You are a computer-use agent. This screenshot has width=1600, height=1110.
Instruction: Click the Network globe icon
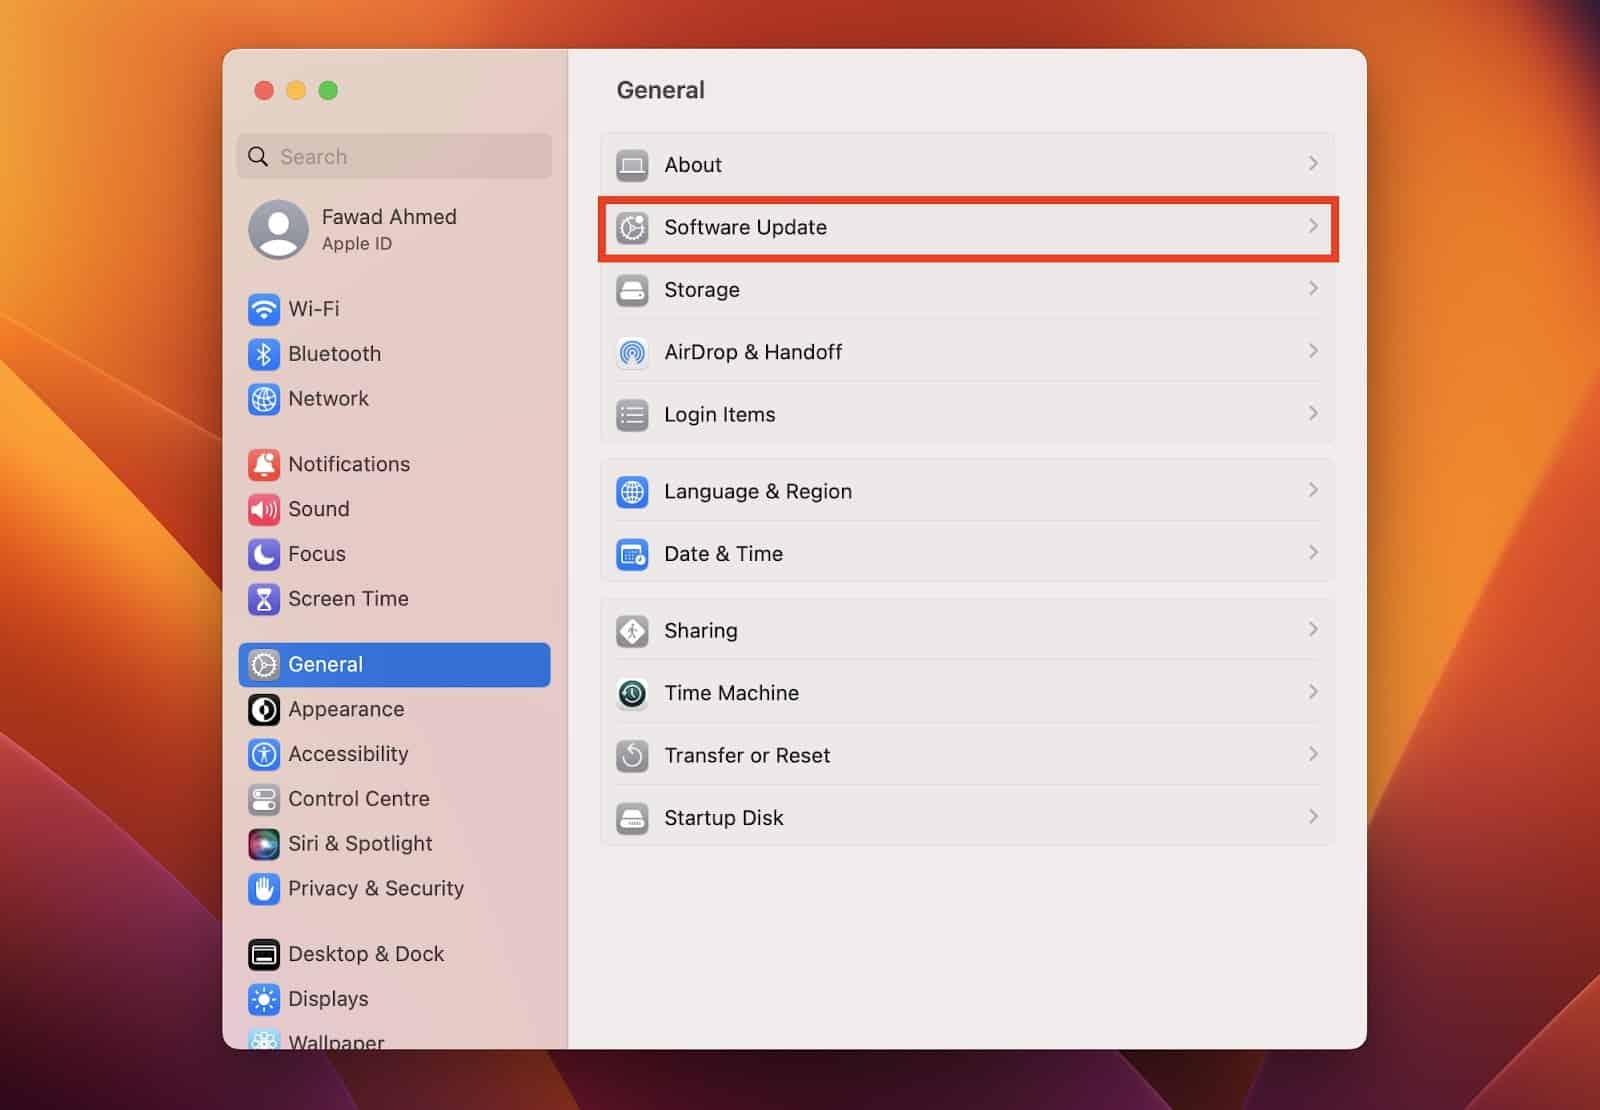tap(264, 399)
